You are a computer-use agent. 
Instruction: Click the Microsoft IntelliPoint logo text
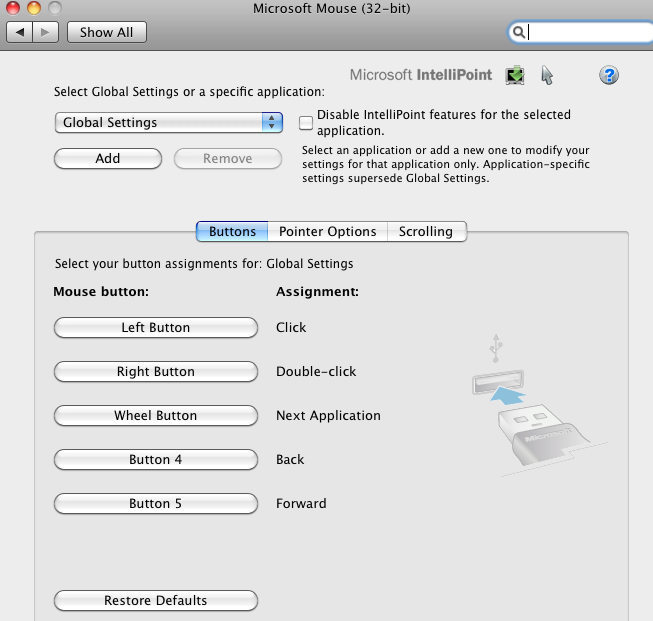[421, 75]
